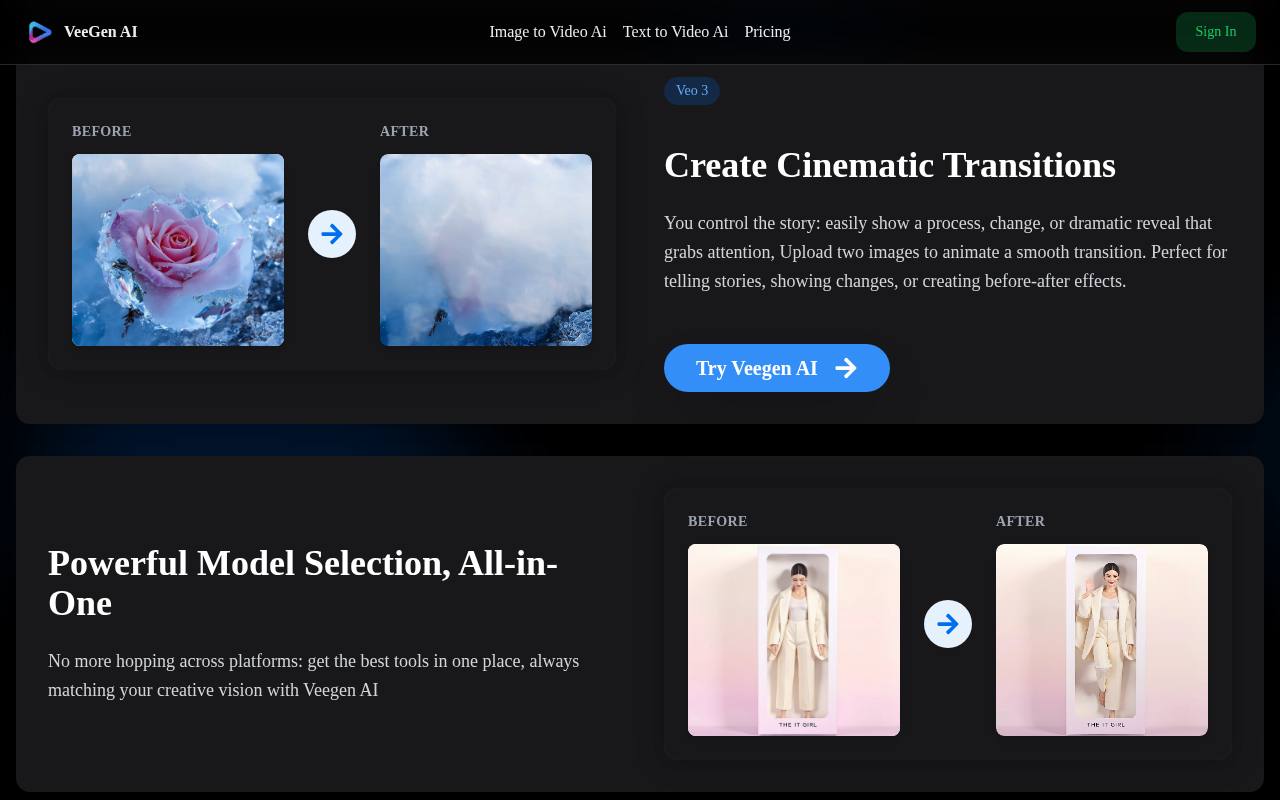Open Image to Video Ai page

point(548,32)
